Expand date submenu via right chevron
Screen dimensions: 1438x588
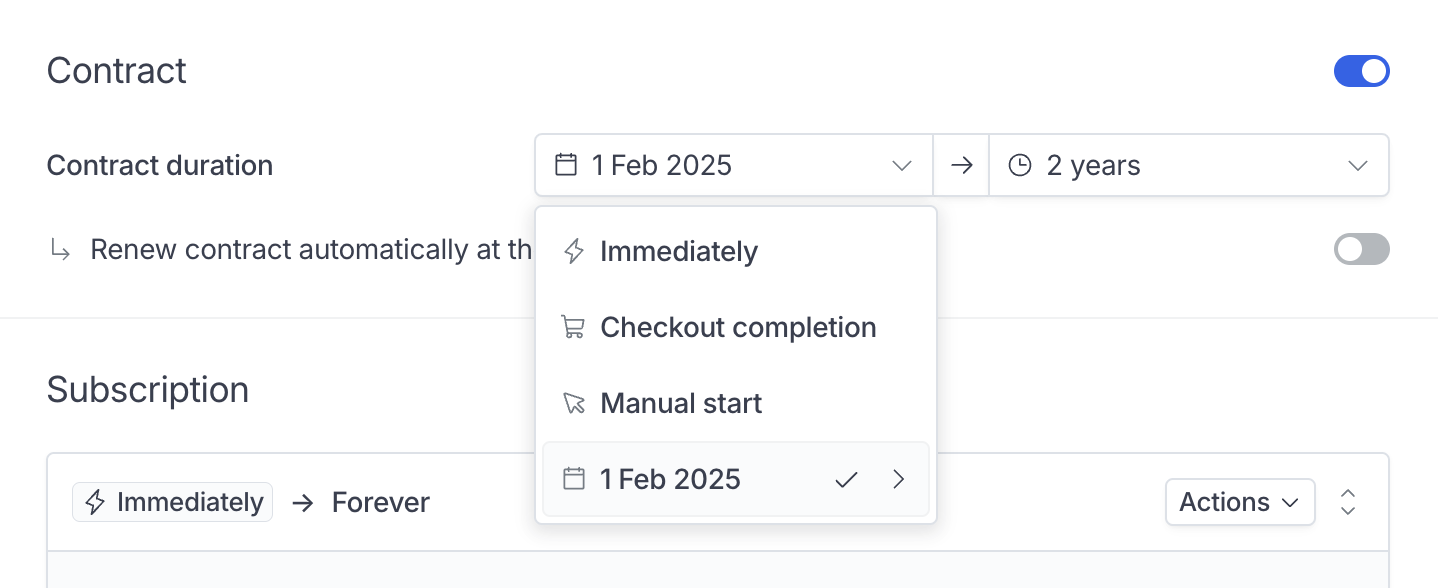click(x=898, y=480)
